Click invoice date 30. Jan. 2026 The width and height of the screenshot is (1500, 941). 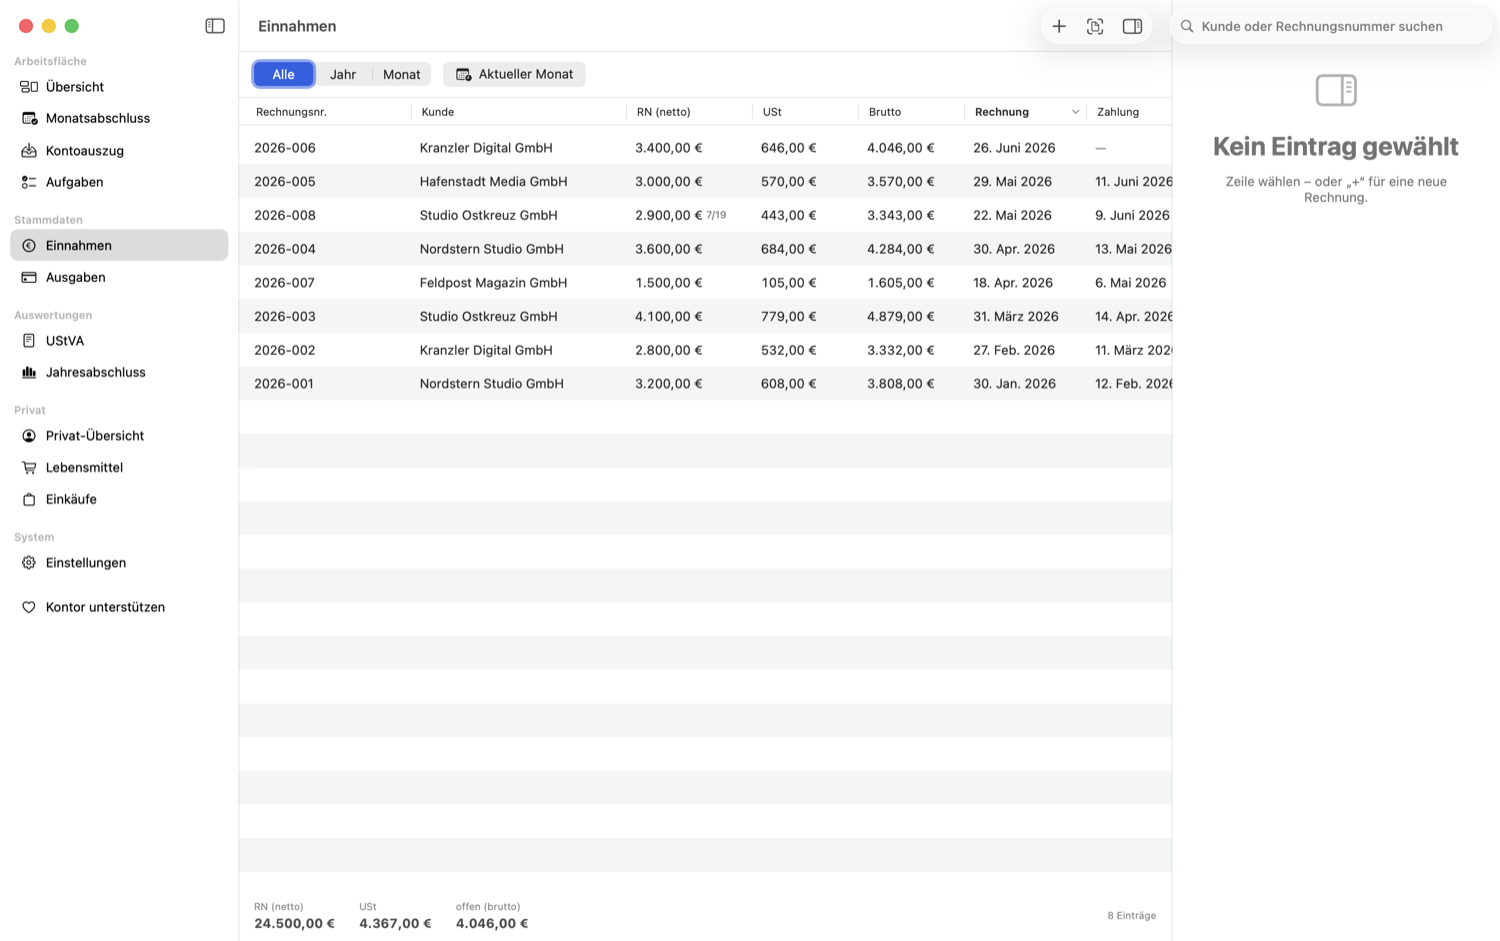[1014, 384]
